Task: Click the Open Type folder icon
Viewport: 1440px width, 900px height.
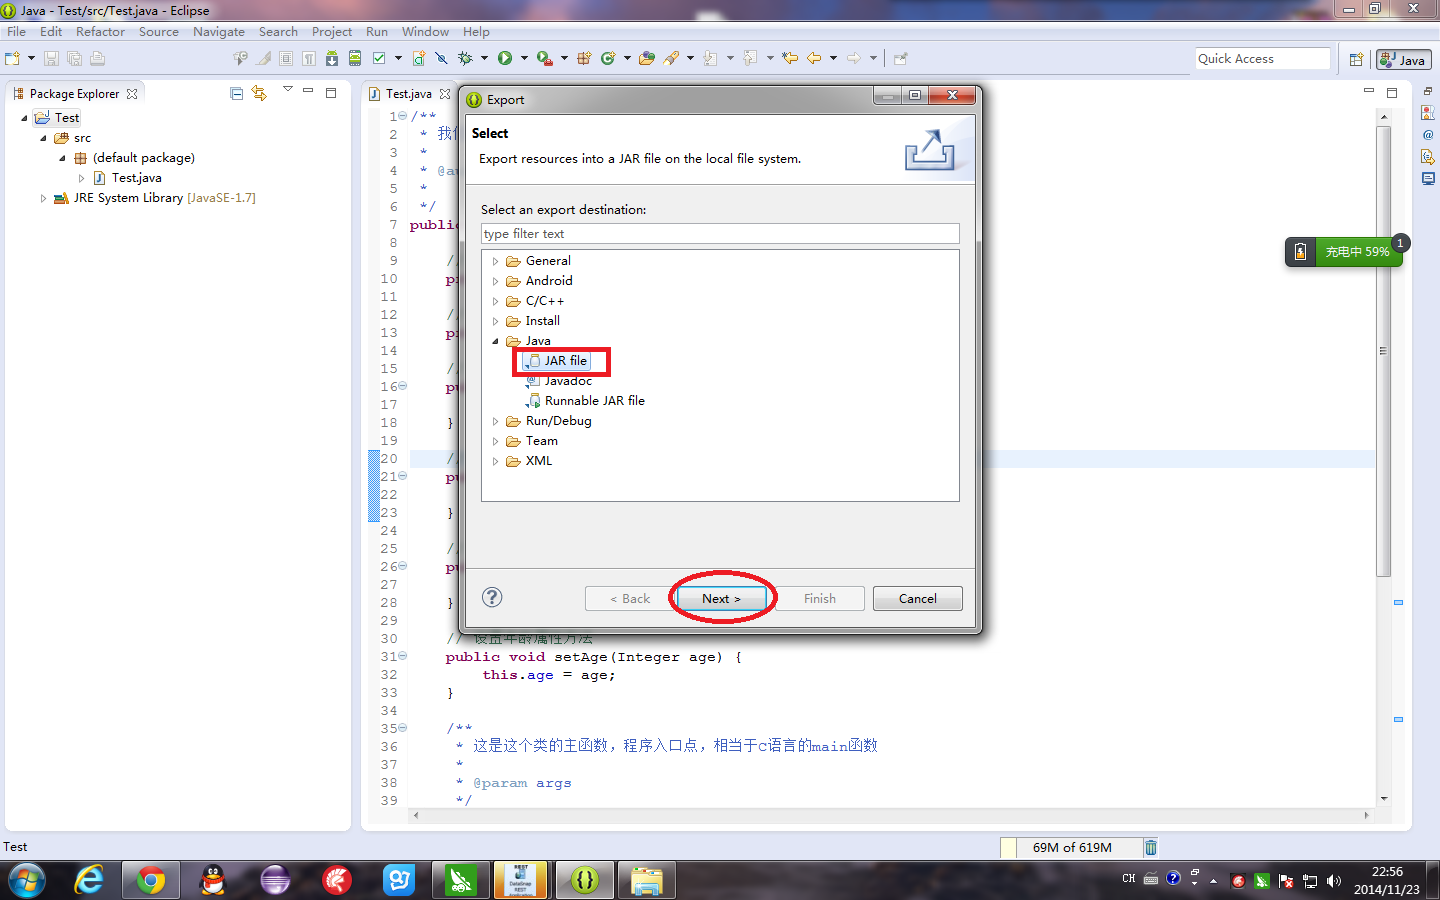Action: tap(647, 58)
